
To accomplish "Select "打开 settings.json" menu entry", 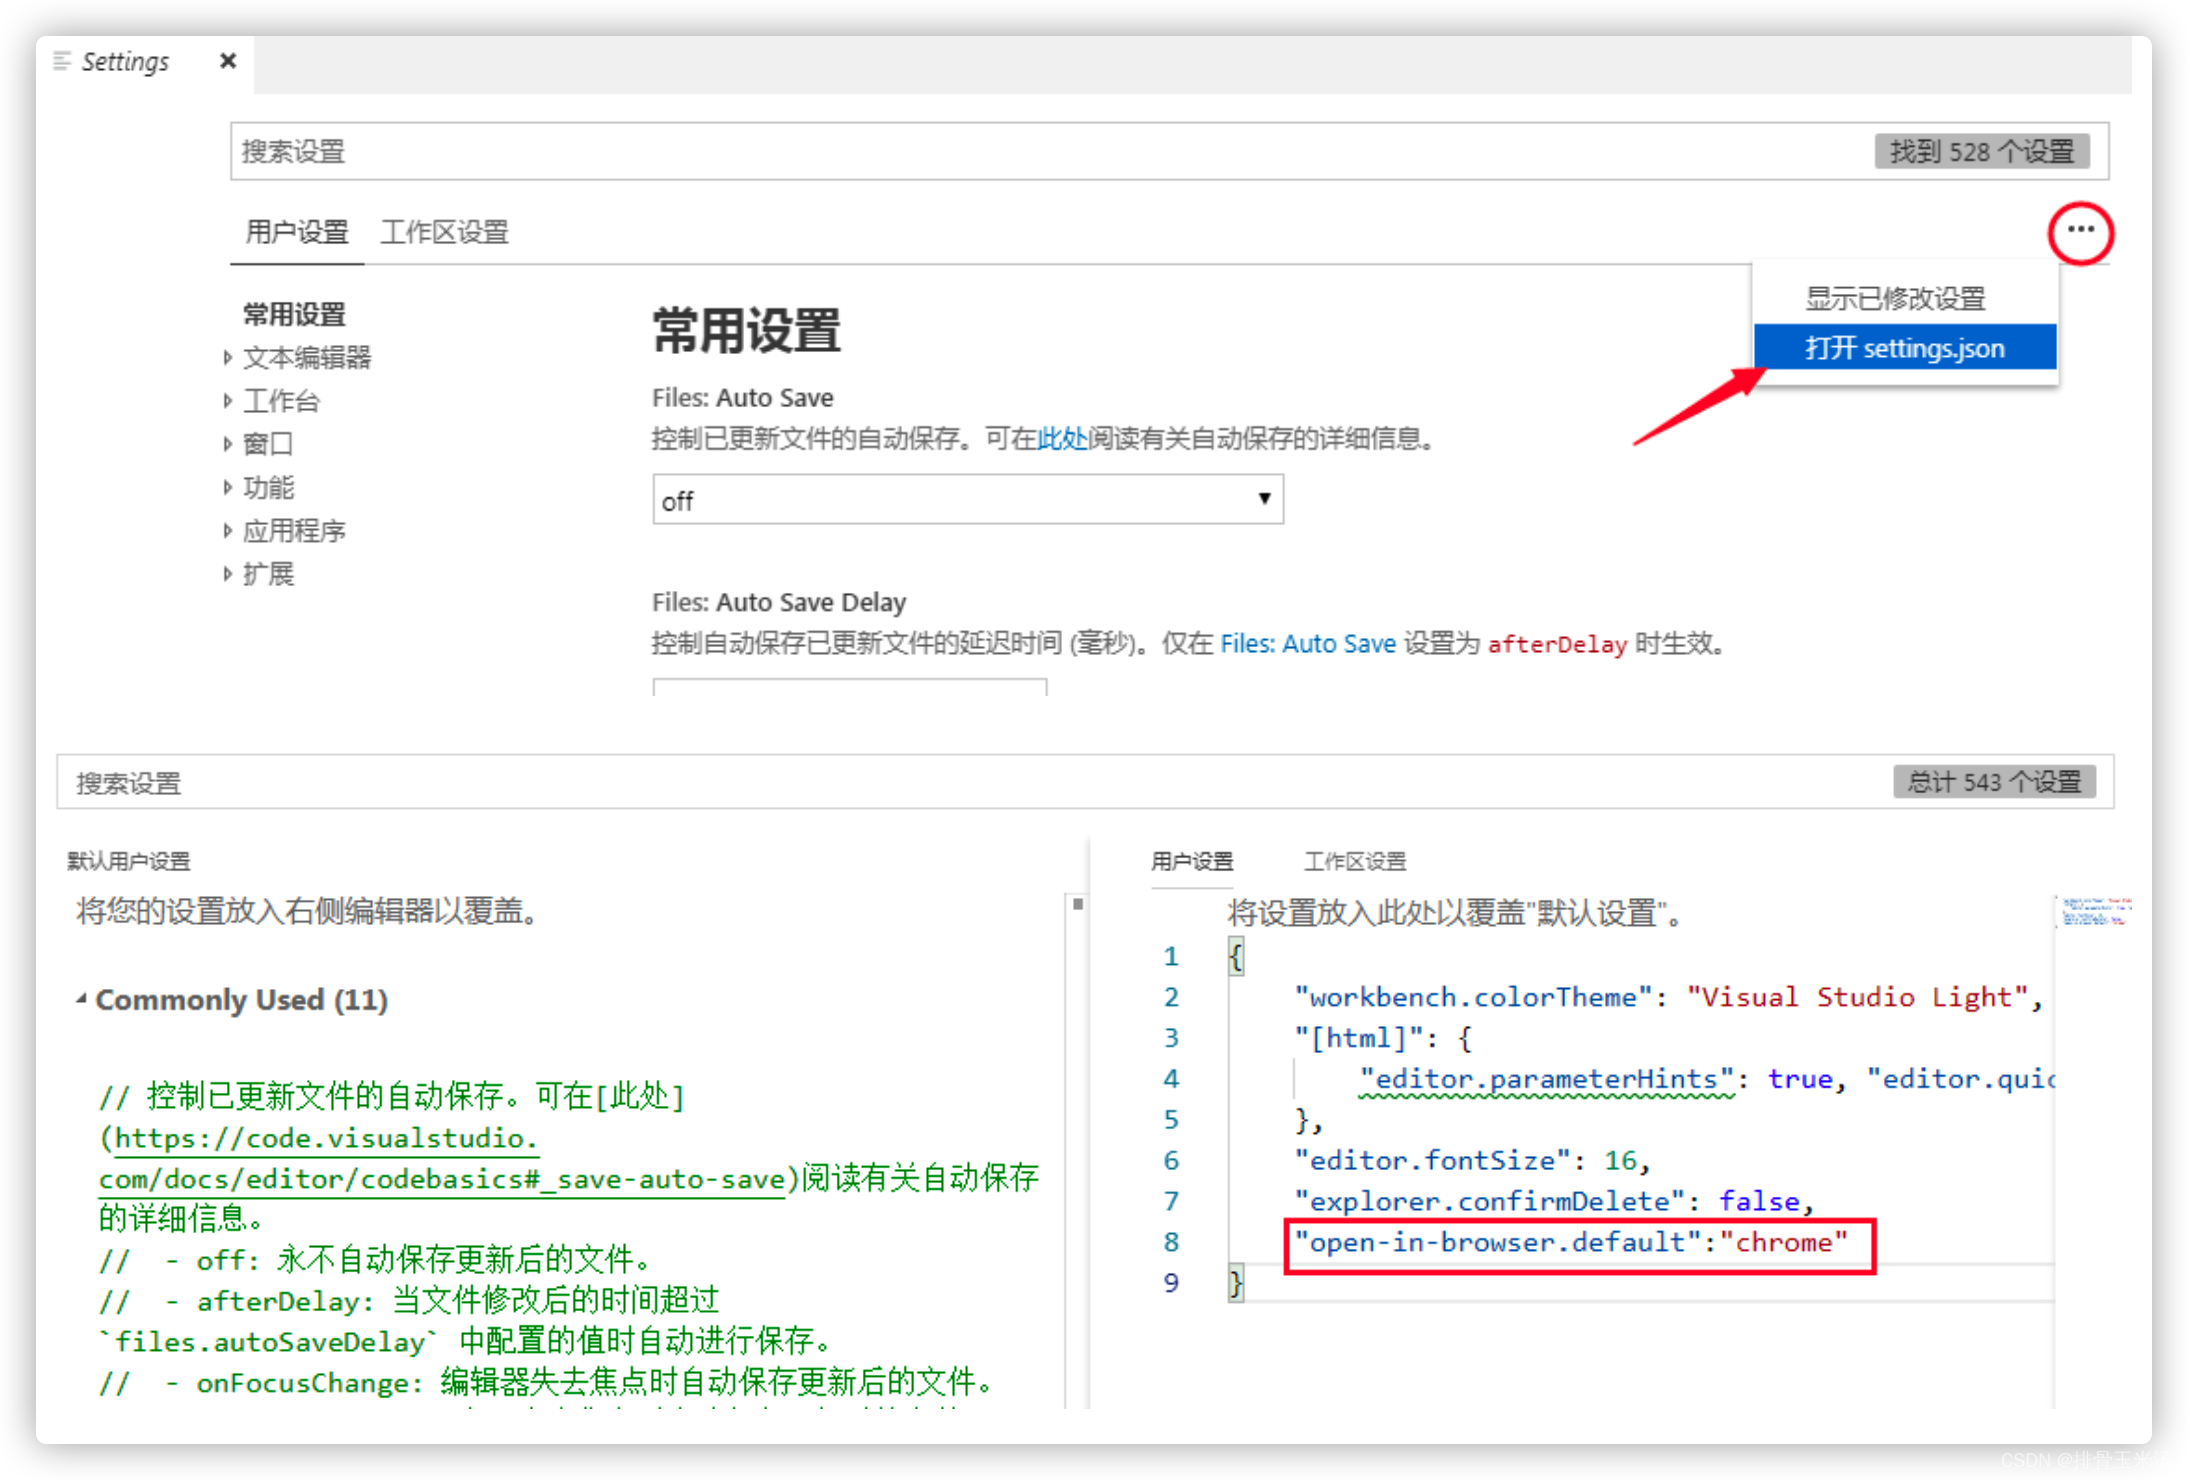I will click(1904, 348).
